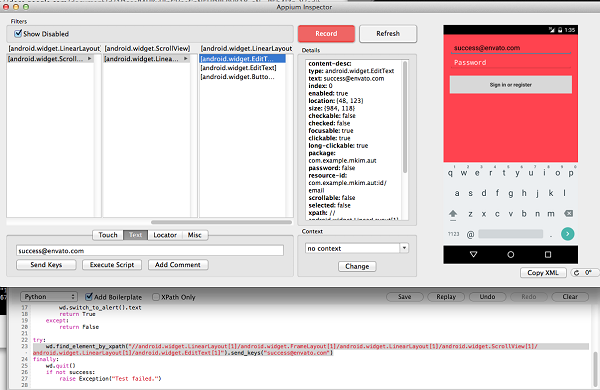Toggle the Add Boilerplate checkbox
Image resolution: width=600 pixels, height=390 pixels.
(x=89, y=297)
